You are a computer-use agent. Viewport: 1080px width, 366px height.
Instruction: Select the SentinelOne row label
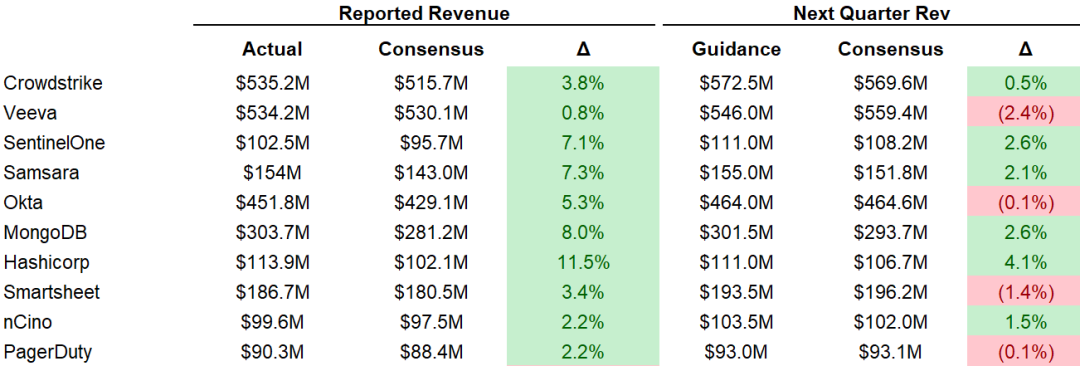tap(54, 143)
